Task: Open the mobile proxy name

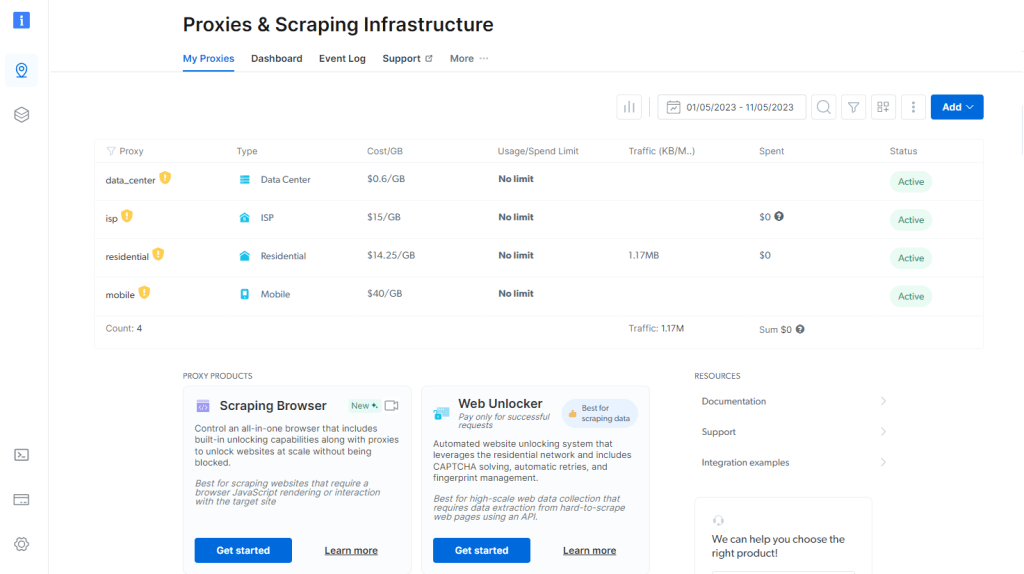Action: pos(120,295)
